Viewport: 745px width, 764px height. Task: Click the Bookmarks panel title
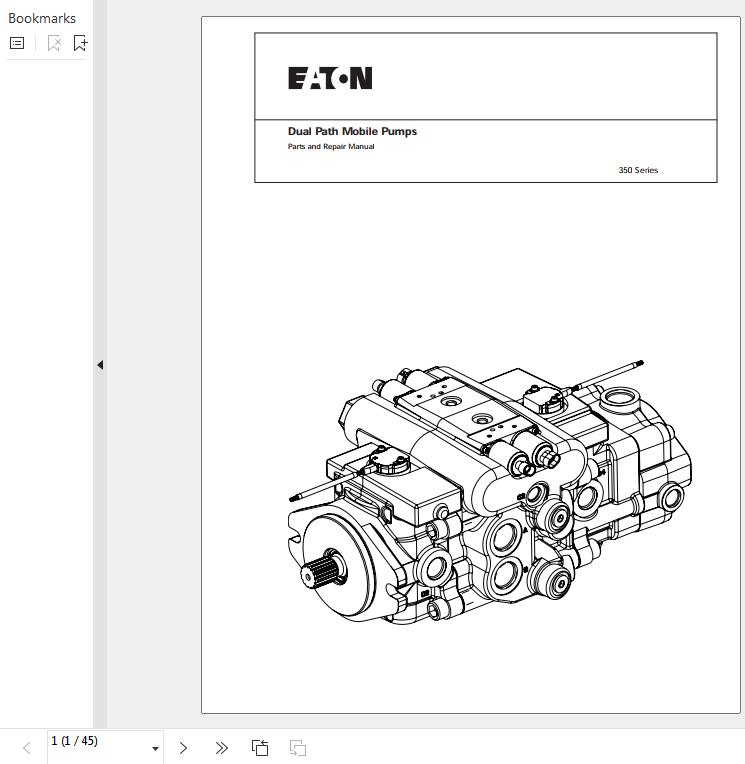tap(42, 18)
